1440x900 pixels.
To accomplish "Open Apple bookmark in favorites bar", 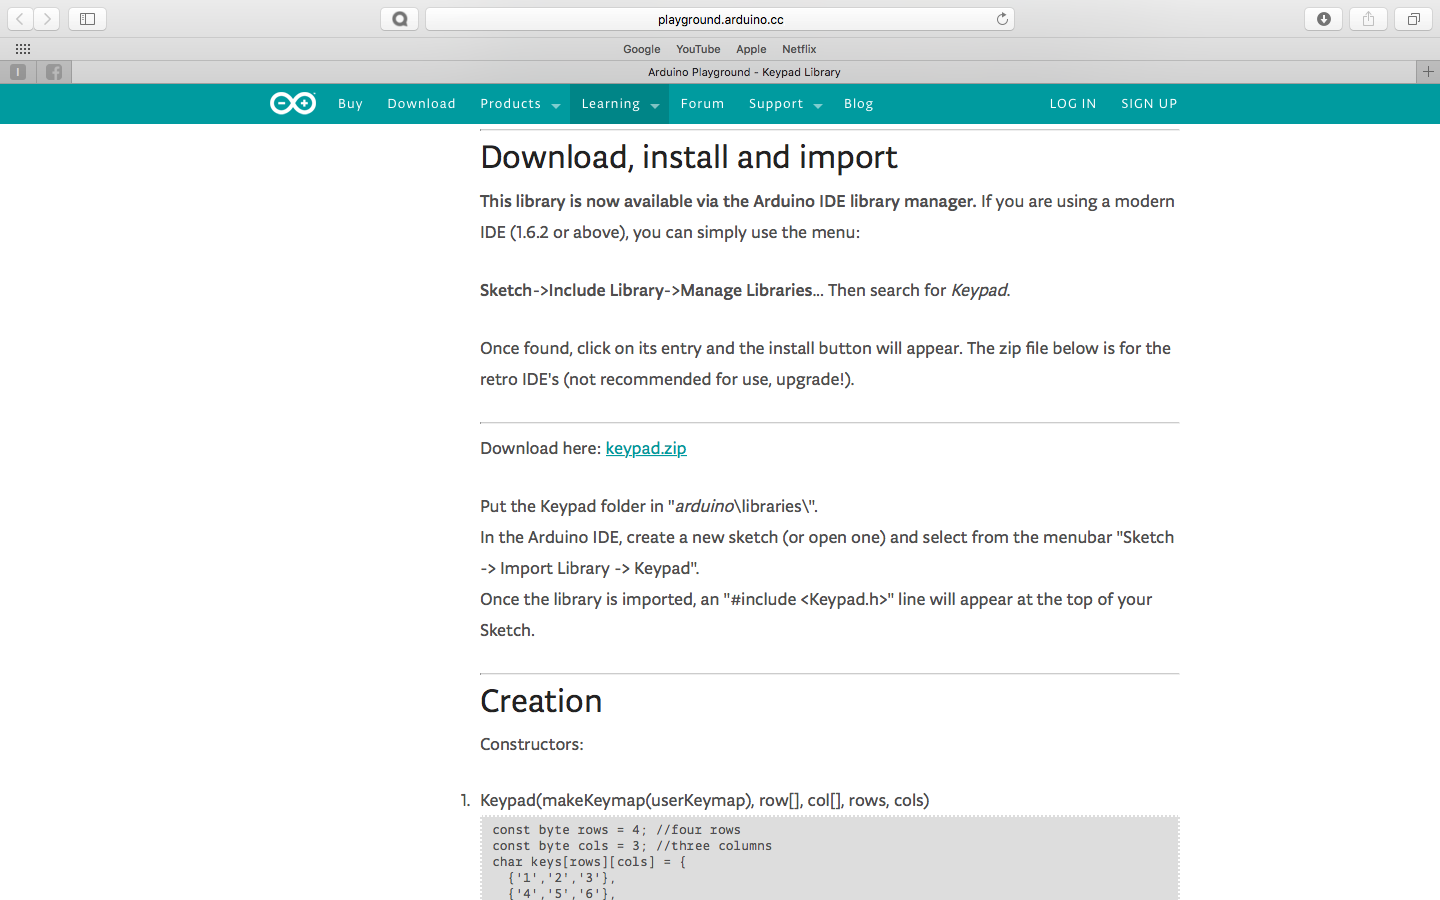I will click(x=751, y=49).
